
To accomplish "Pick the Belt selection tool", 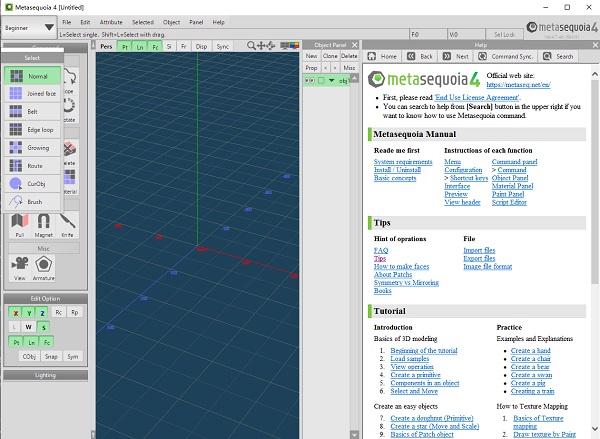I will [33, 112].
